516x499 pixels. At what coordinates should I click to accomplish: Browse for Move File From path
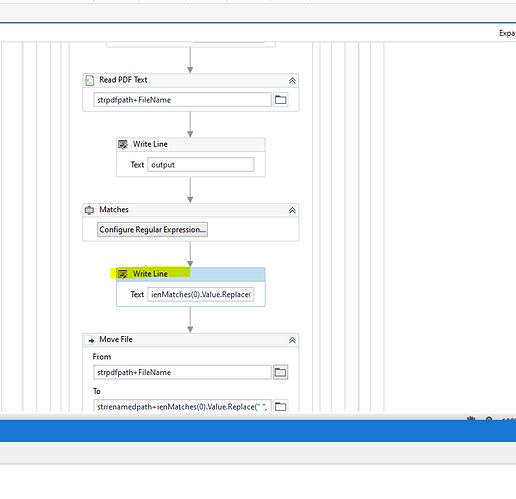point(280,372)
